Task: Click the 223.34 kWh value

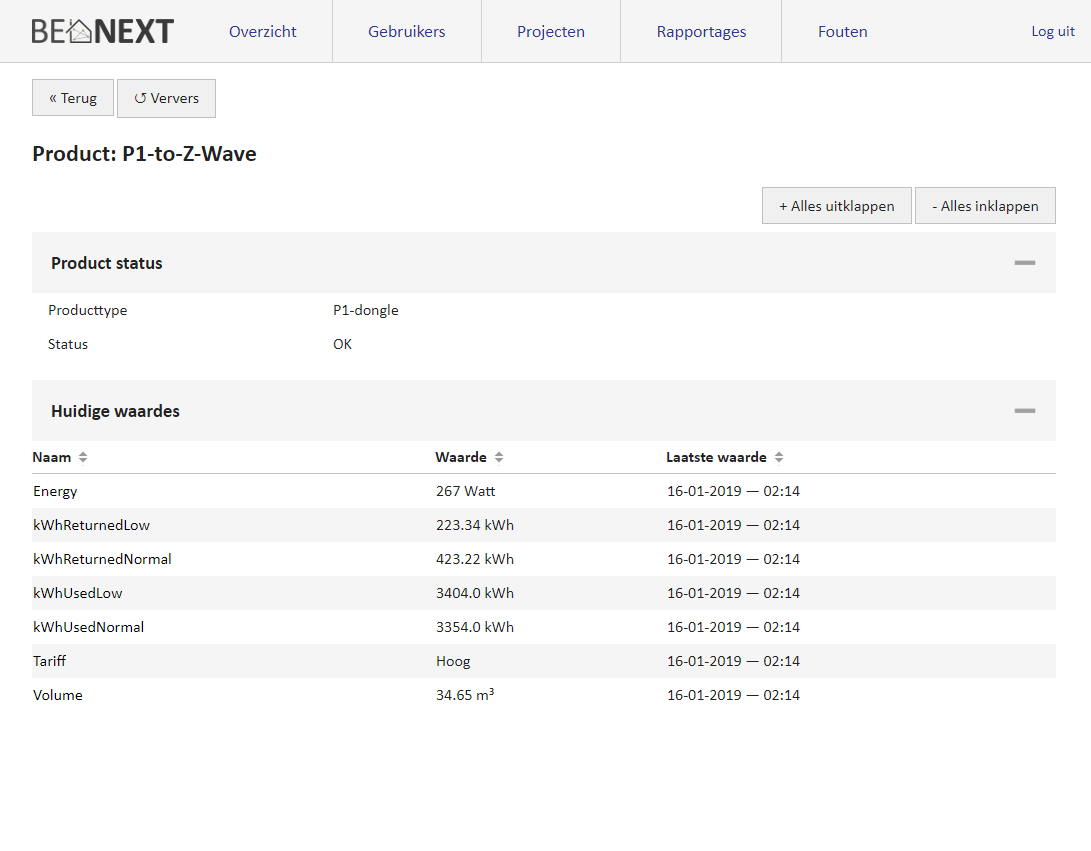Action: (475, 525)
